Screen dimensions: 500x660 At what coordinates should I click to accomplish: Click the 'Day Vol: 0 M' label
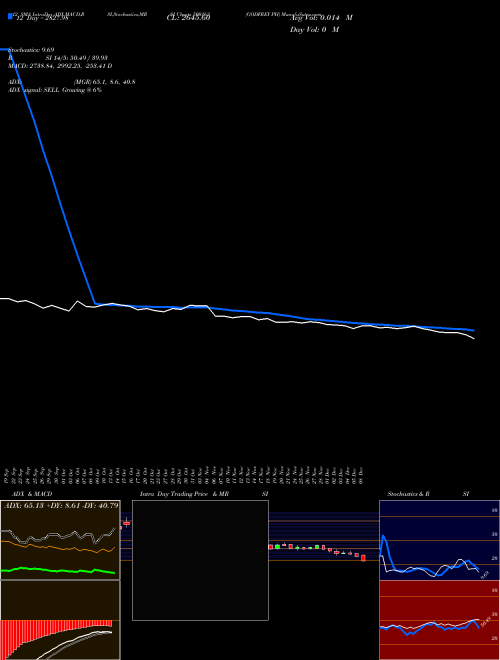314,30
